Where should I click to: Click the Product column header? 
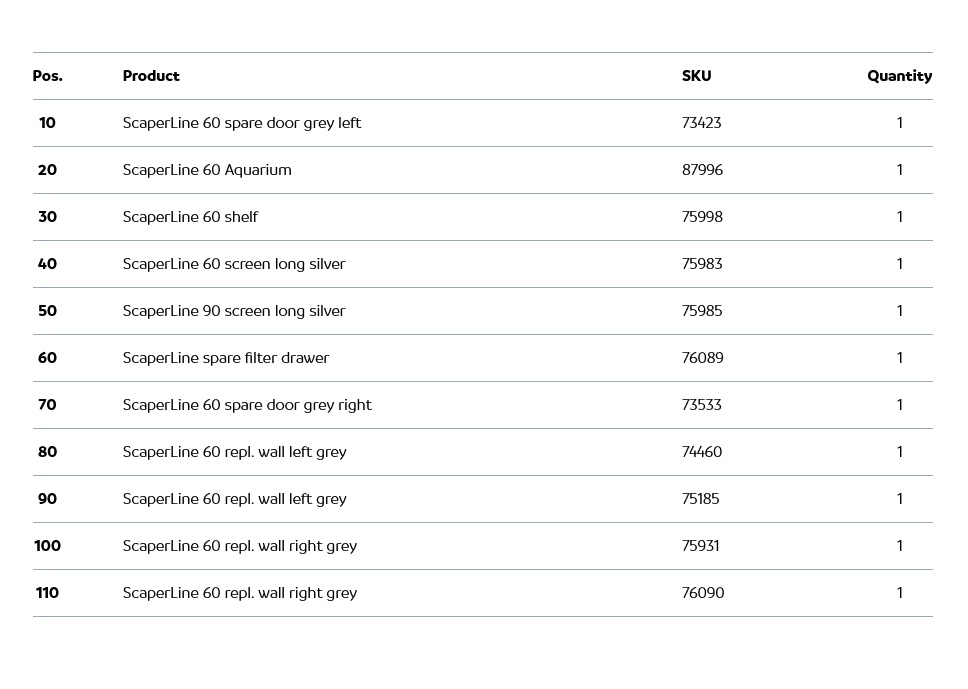(x=151, y=76)
